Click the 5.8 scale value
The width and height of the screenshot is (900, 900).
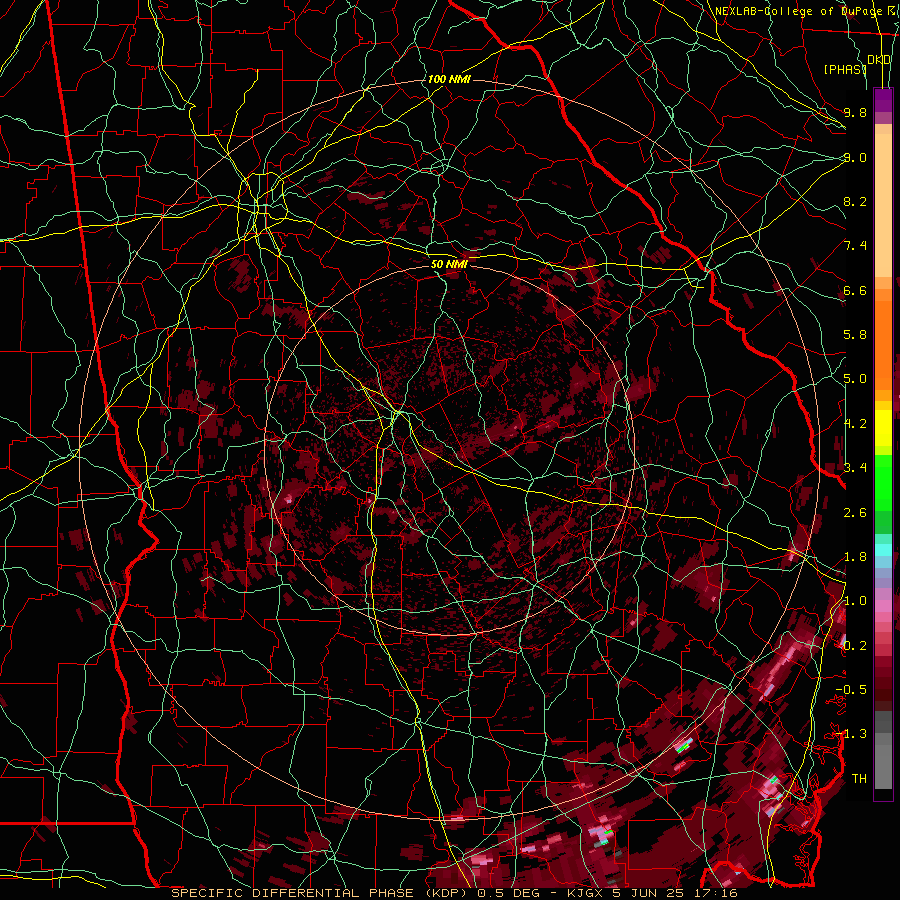pyautogui.click(x=855, y=335)
